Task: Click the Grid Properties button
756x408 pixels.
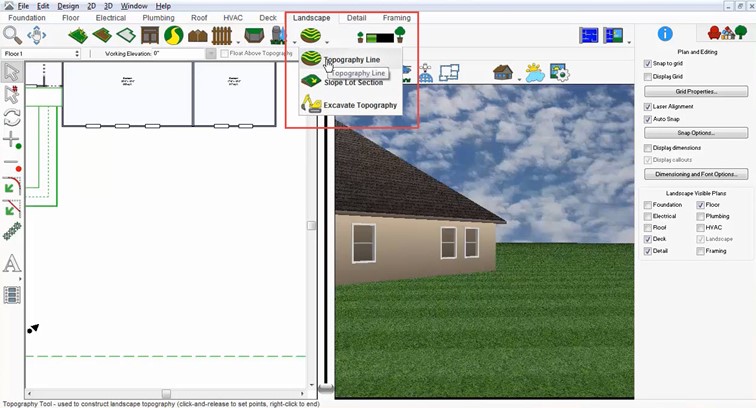Action: tap(696, 91)
